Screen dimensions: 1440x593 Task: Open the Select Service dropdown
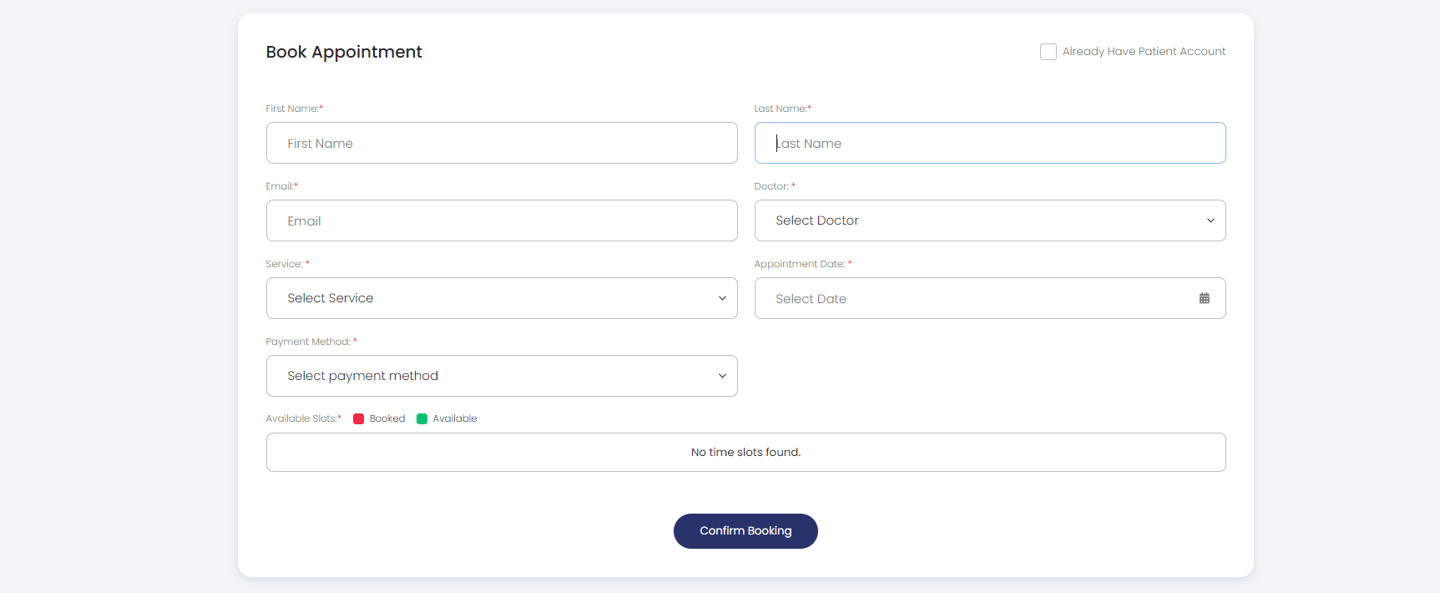click(502, 298)
